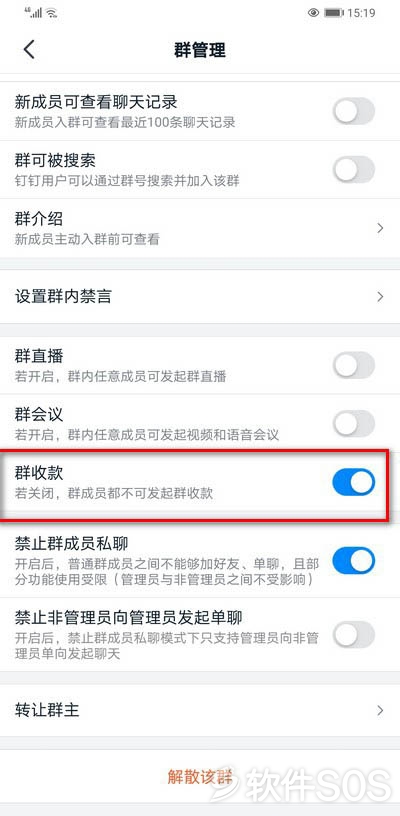Enable 禁止非管理员向管理员发起单聊 switch

tap(354, 634)
